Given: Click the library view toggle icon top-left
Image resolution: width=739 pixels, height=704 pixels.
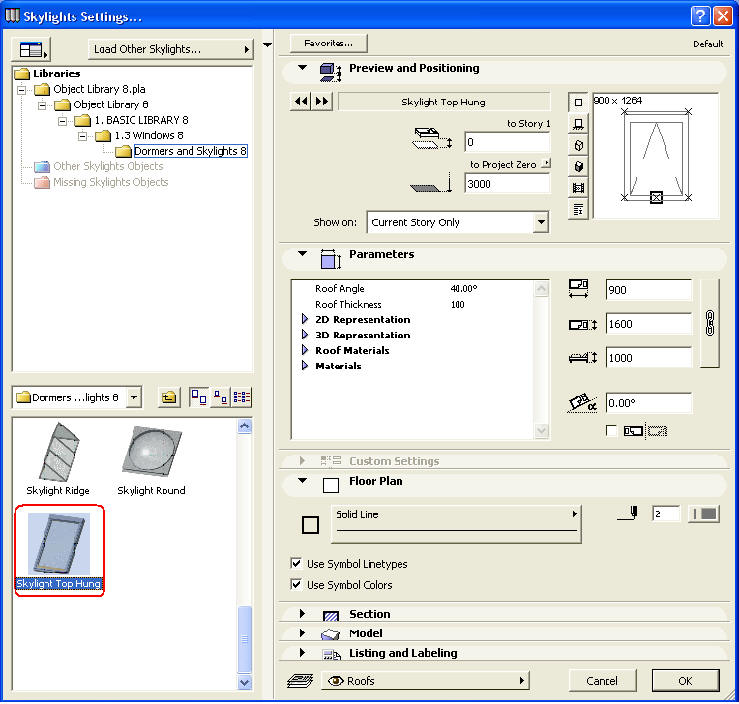Looking at the screenshot, I should point(33,49).
